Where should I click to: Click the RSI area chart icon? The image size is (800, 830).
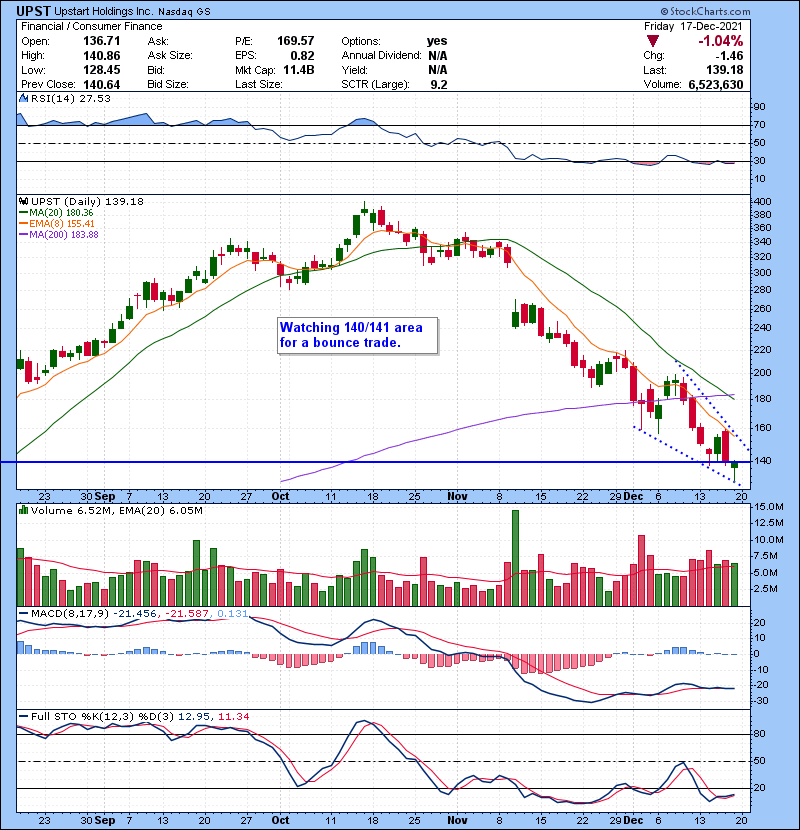[23, 98]
